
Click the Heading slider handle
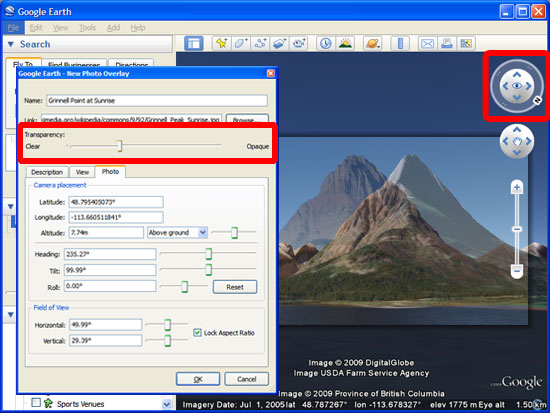[209, 254]
